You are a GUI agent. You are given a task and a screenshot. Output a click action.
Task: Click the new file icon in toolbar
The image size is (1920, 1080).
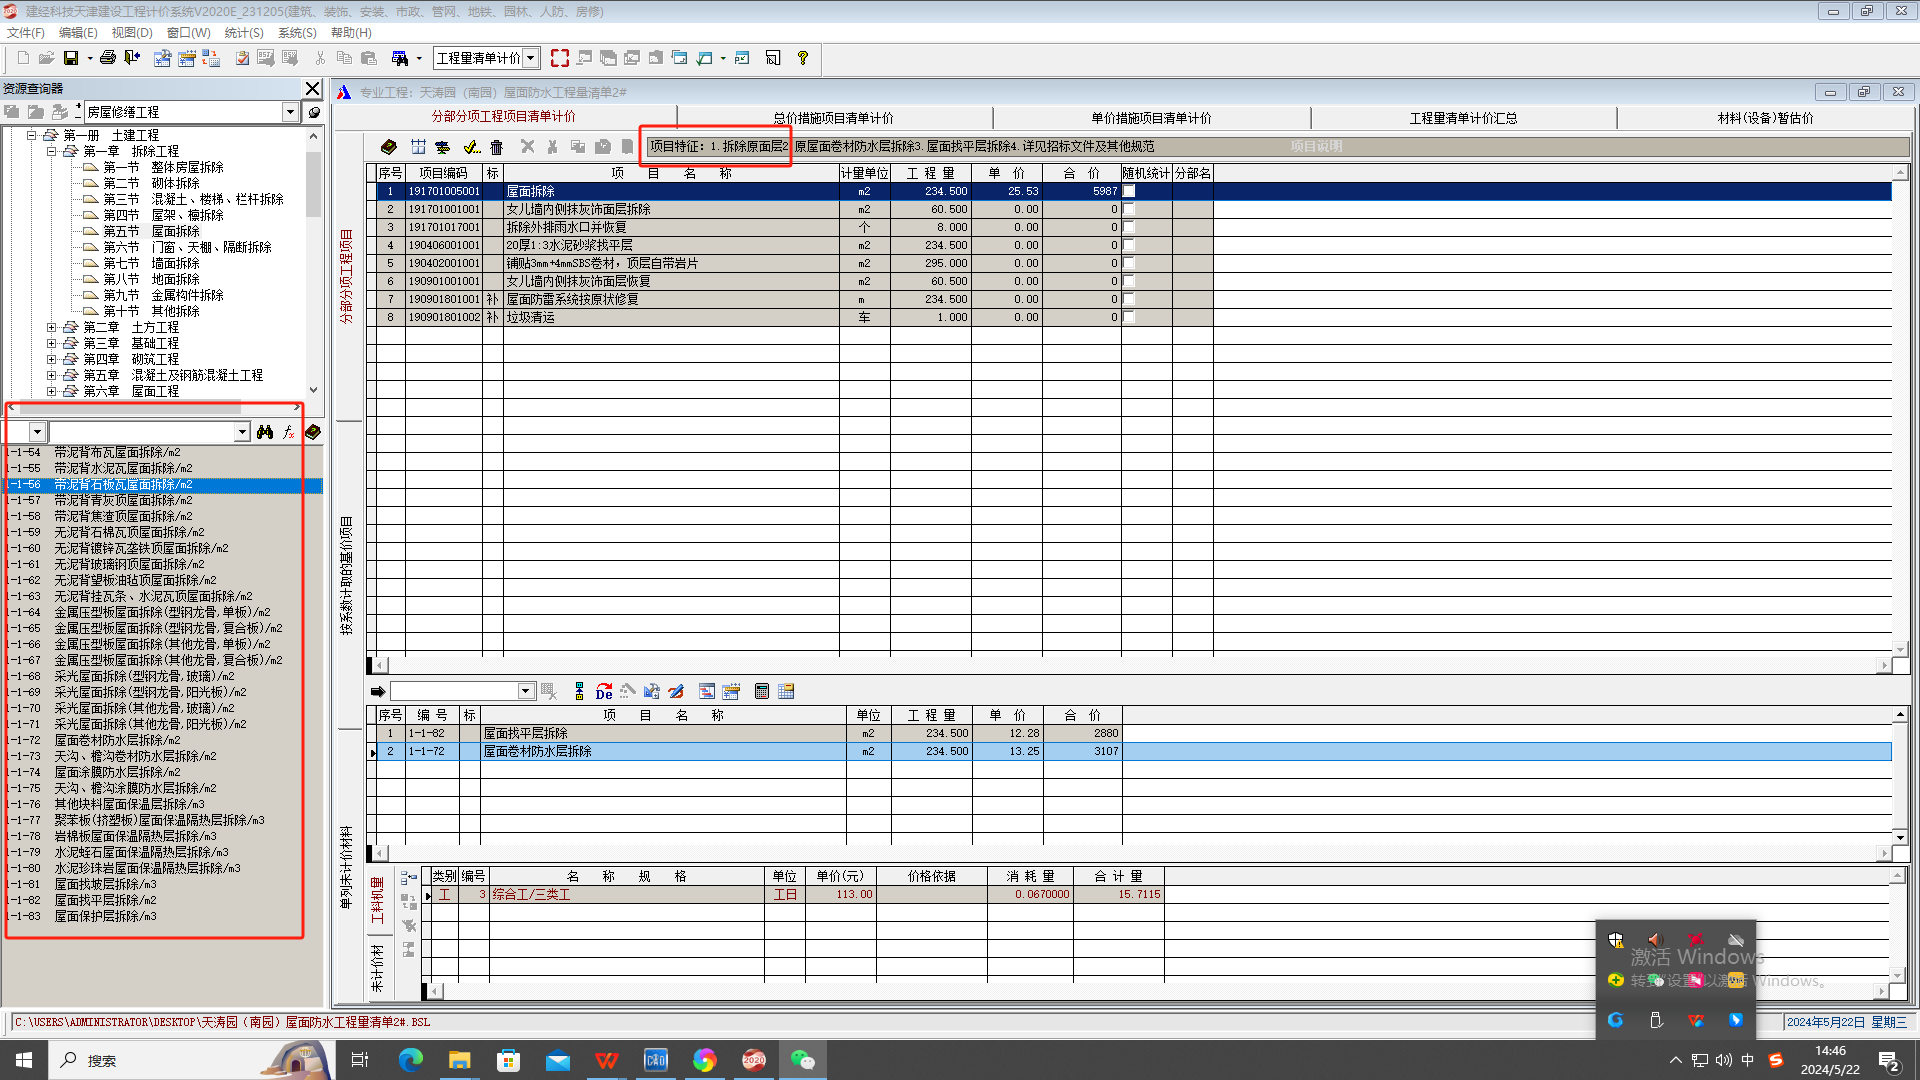pos(23,58)
